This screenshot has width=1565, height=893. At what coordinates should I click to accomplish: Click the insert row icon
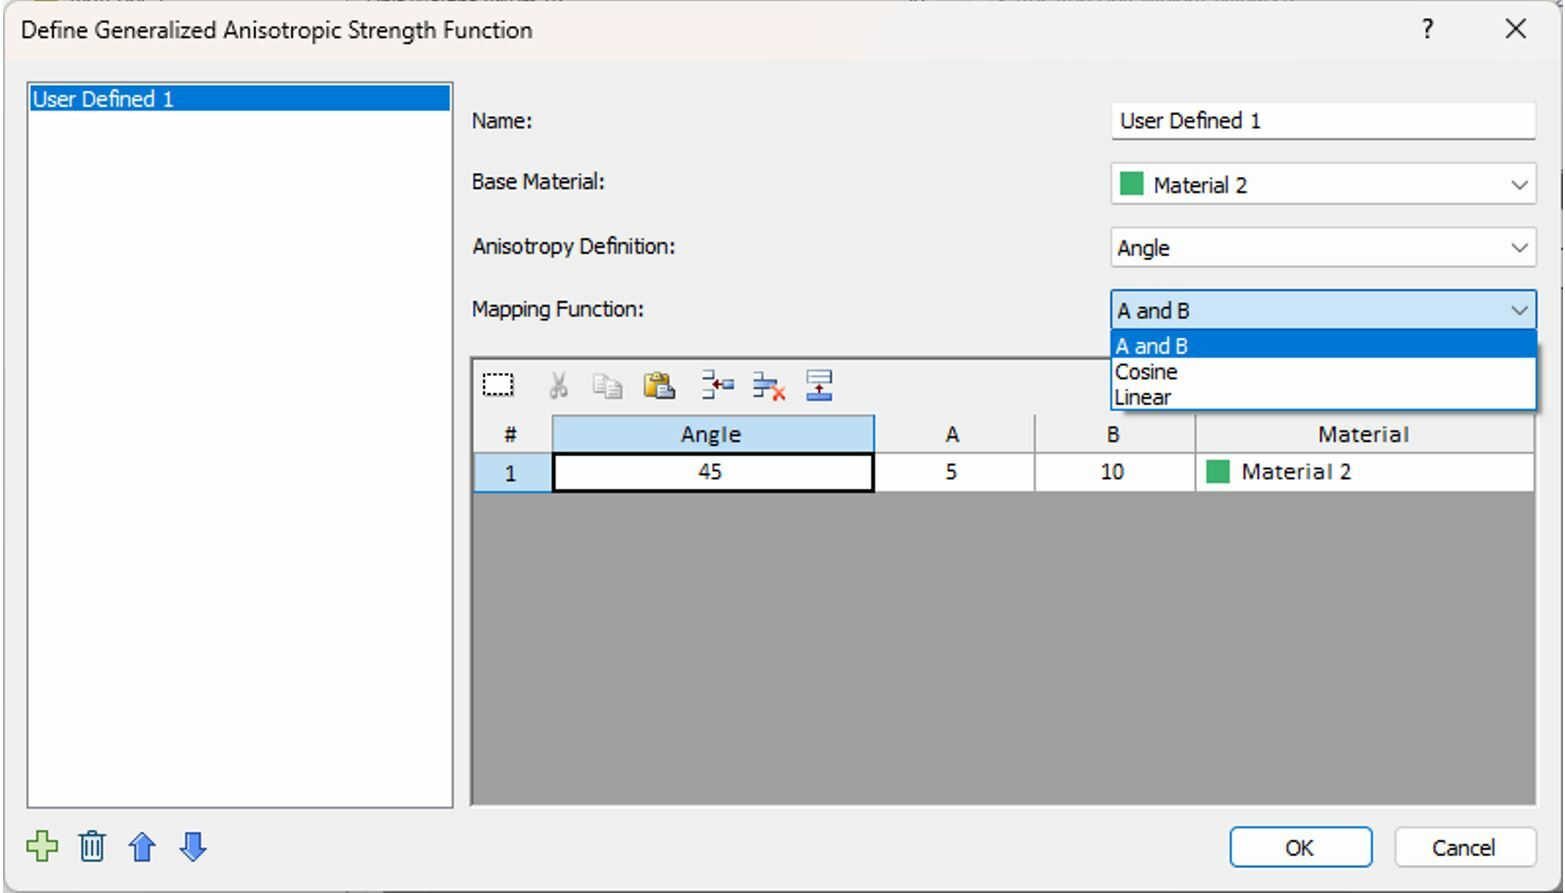click(717, 385)
